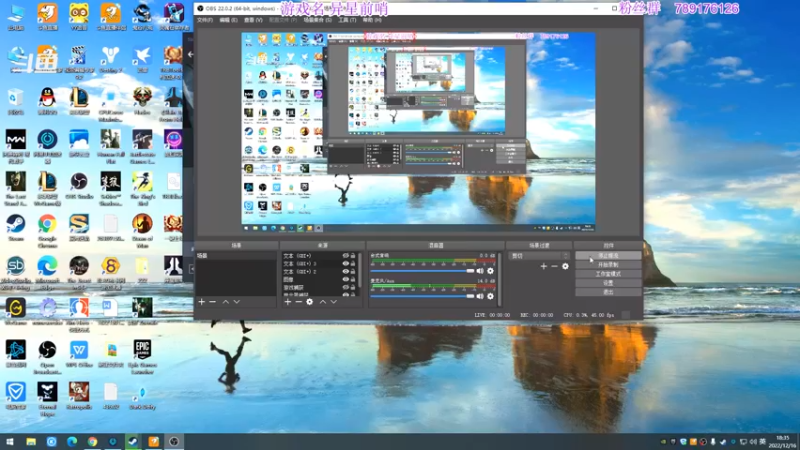Open the 查看(V) menu in OBS

[253, 20]
